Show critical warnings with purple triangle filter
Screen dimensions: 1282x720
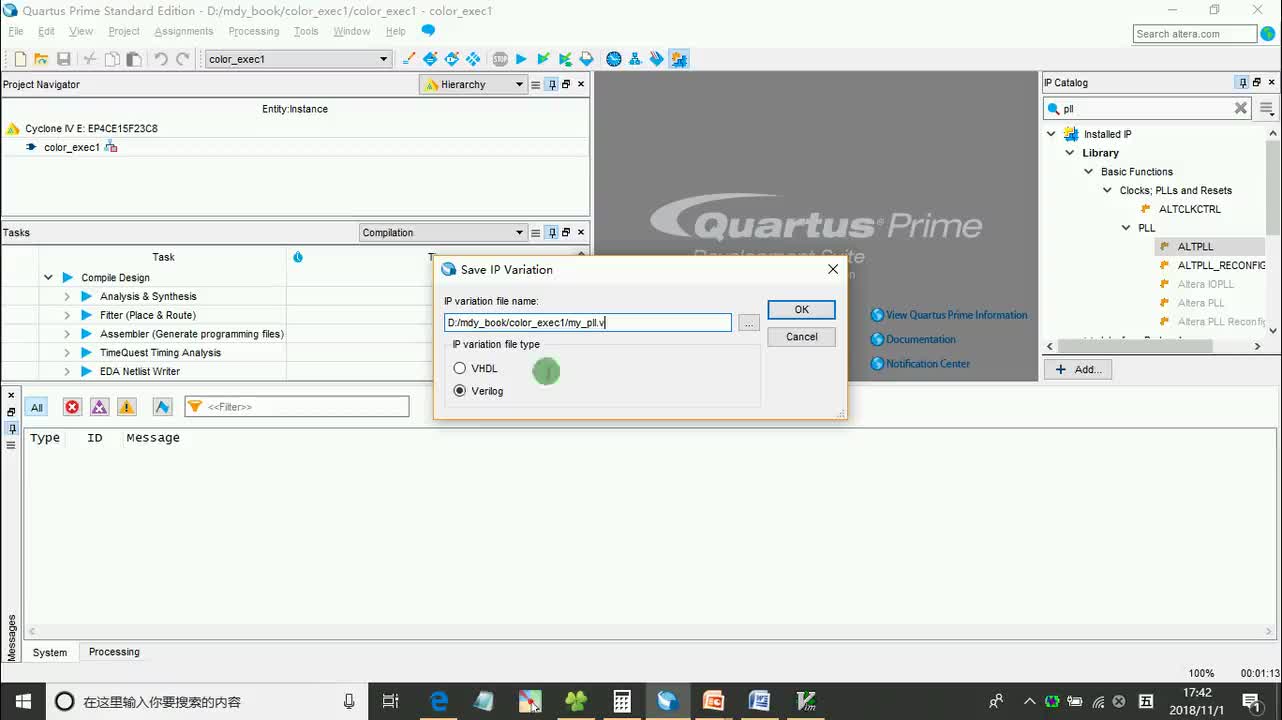coord(99,407)
